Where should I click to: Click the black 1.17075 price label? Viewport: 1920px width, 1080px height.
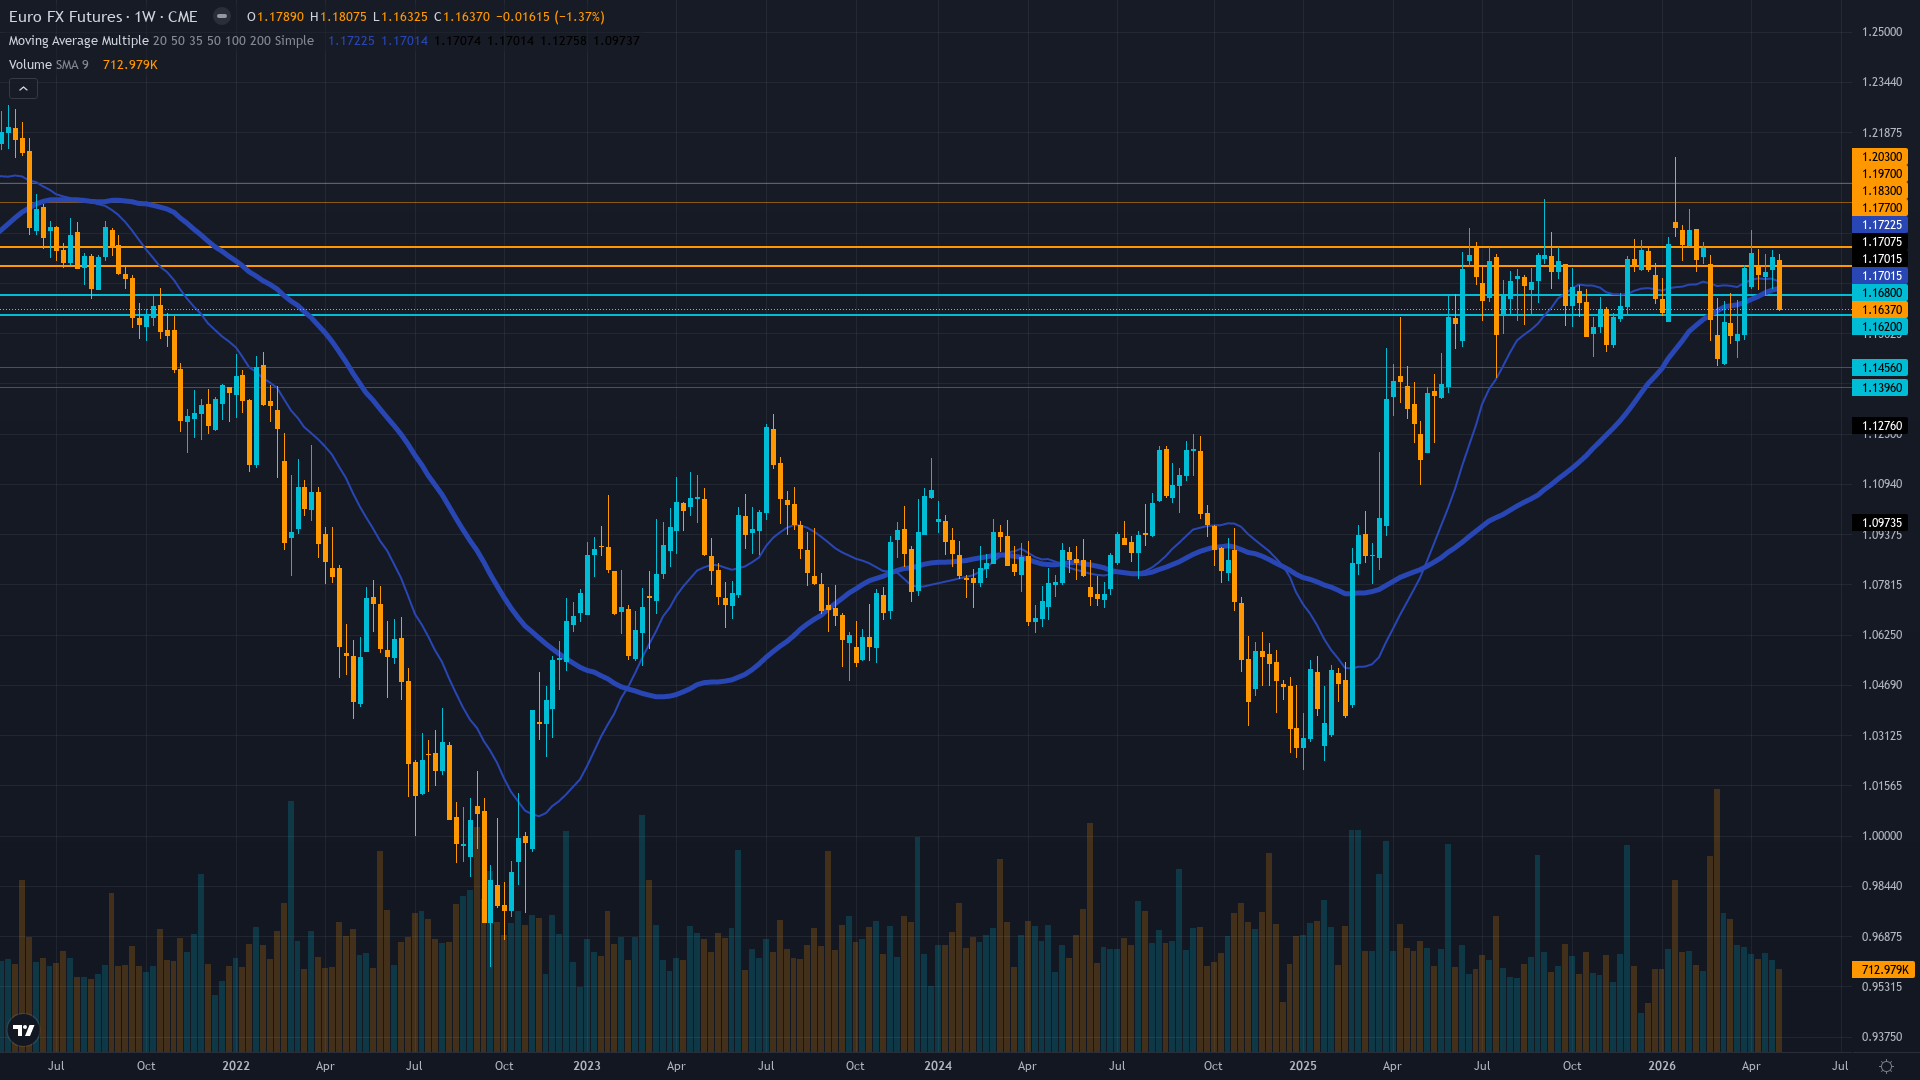(x=1880, y=242)
